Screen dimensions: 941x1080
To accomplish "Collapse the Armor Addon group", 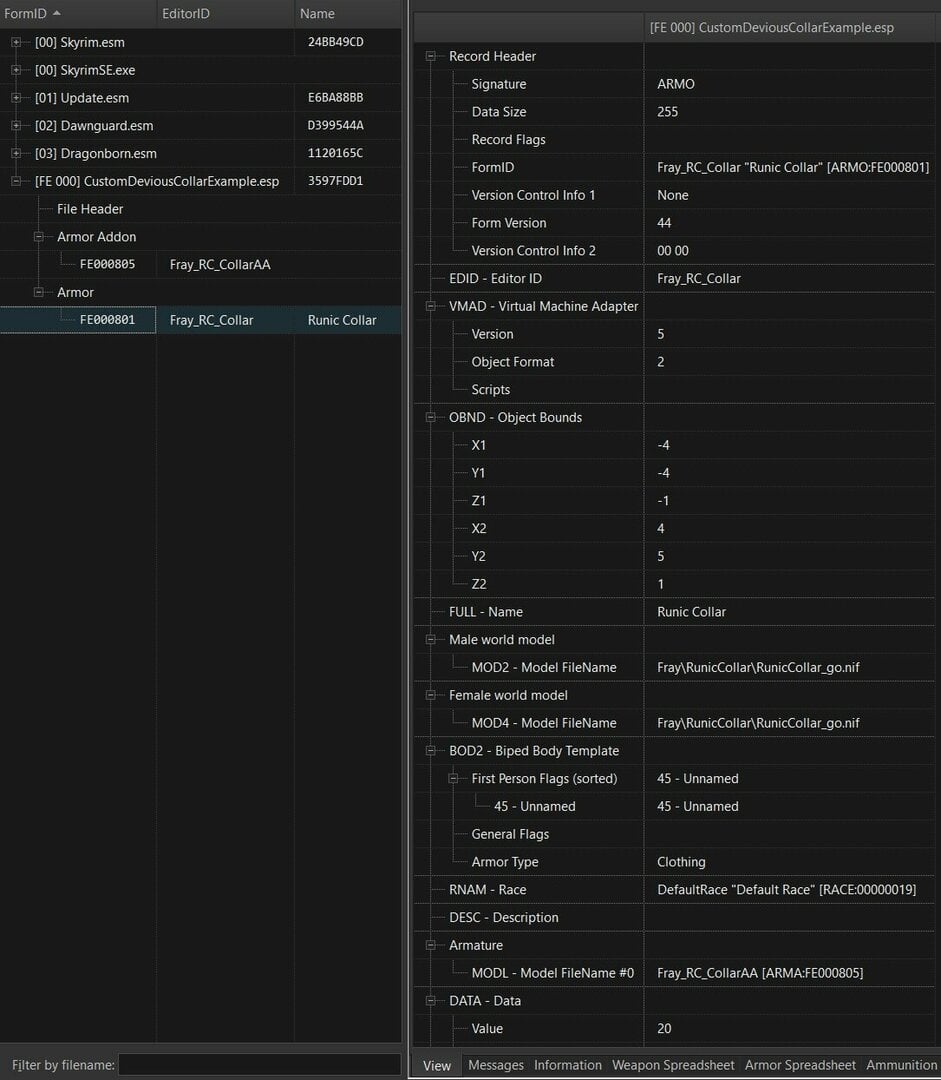I will [39, 236].
